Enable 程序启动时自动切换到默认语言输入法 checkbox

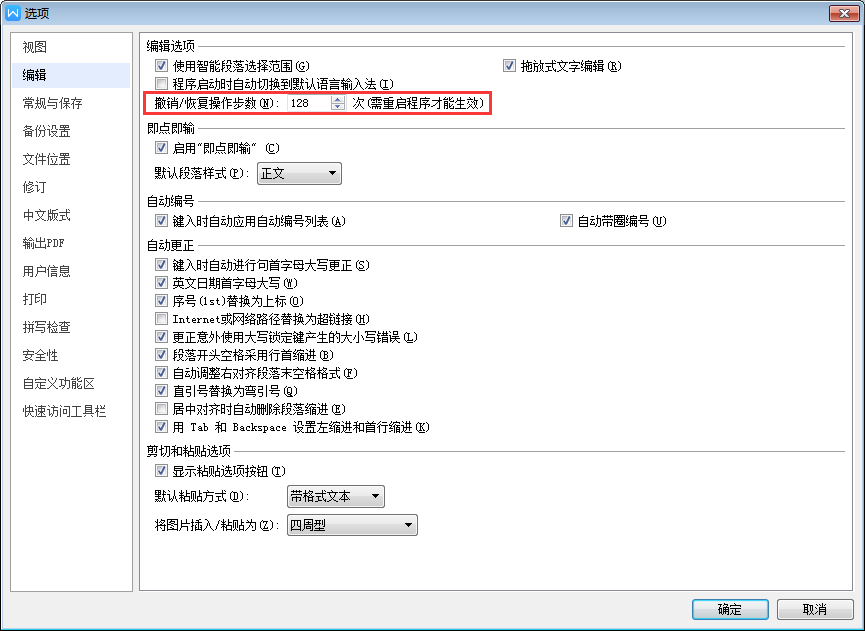[x=161, y=84]
